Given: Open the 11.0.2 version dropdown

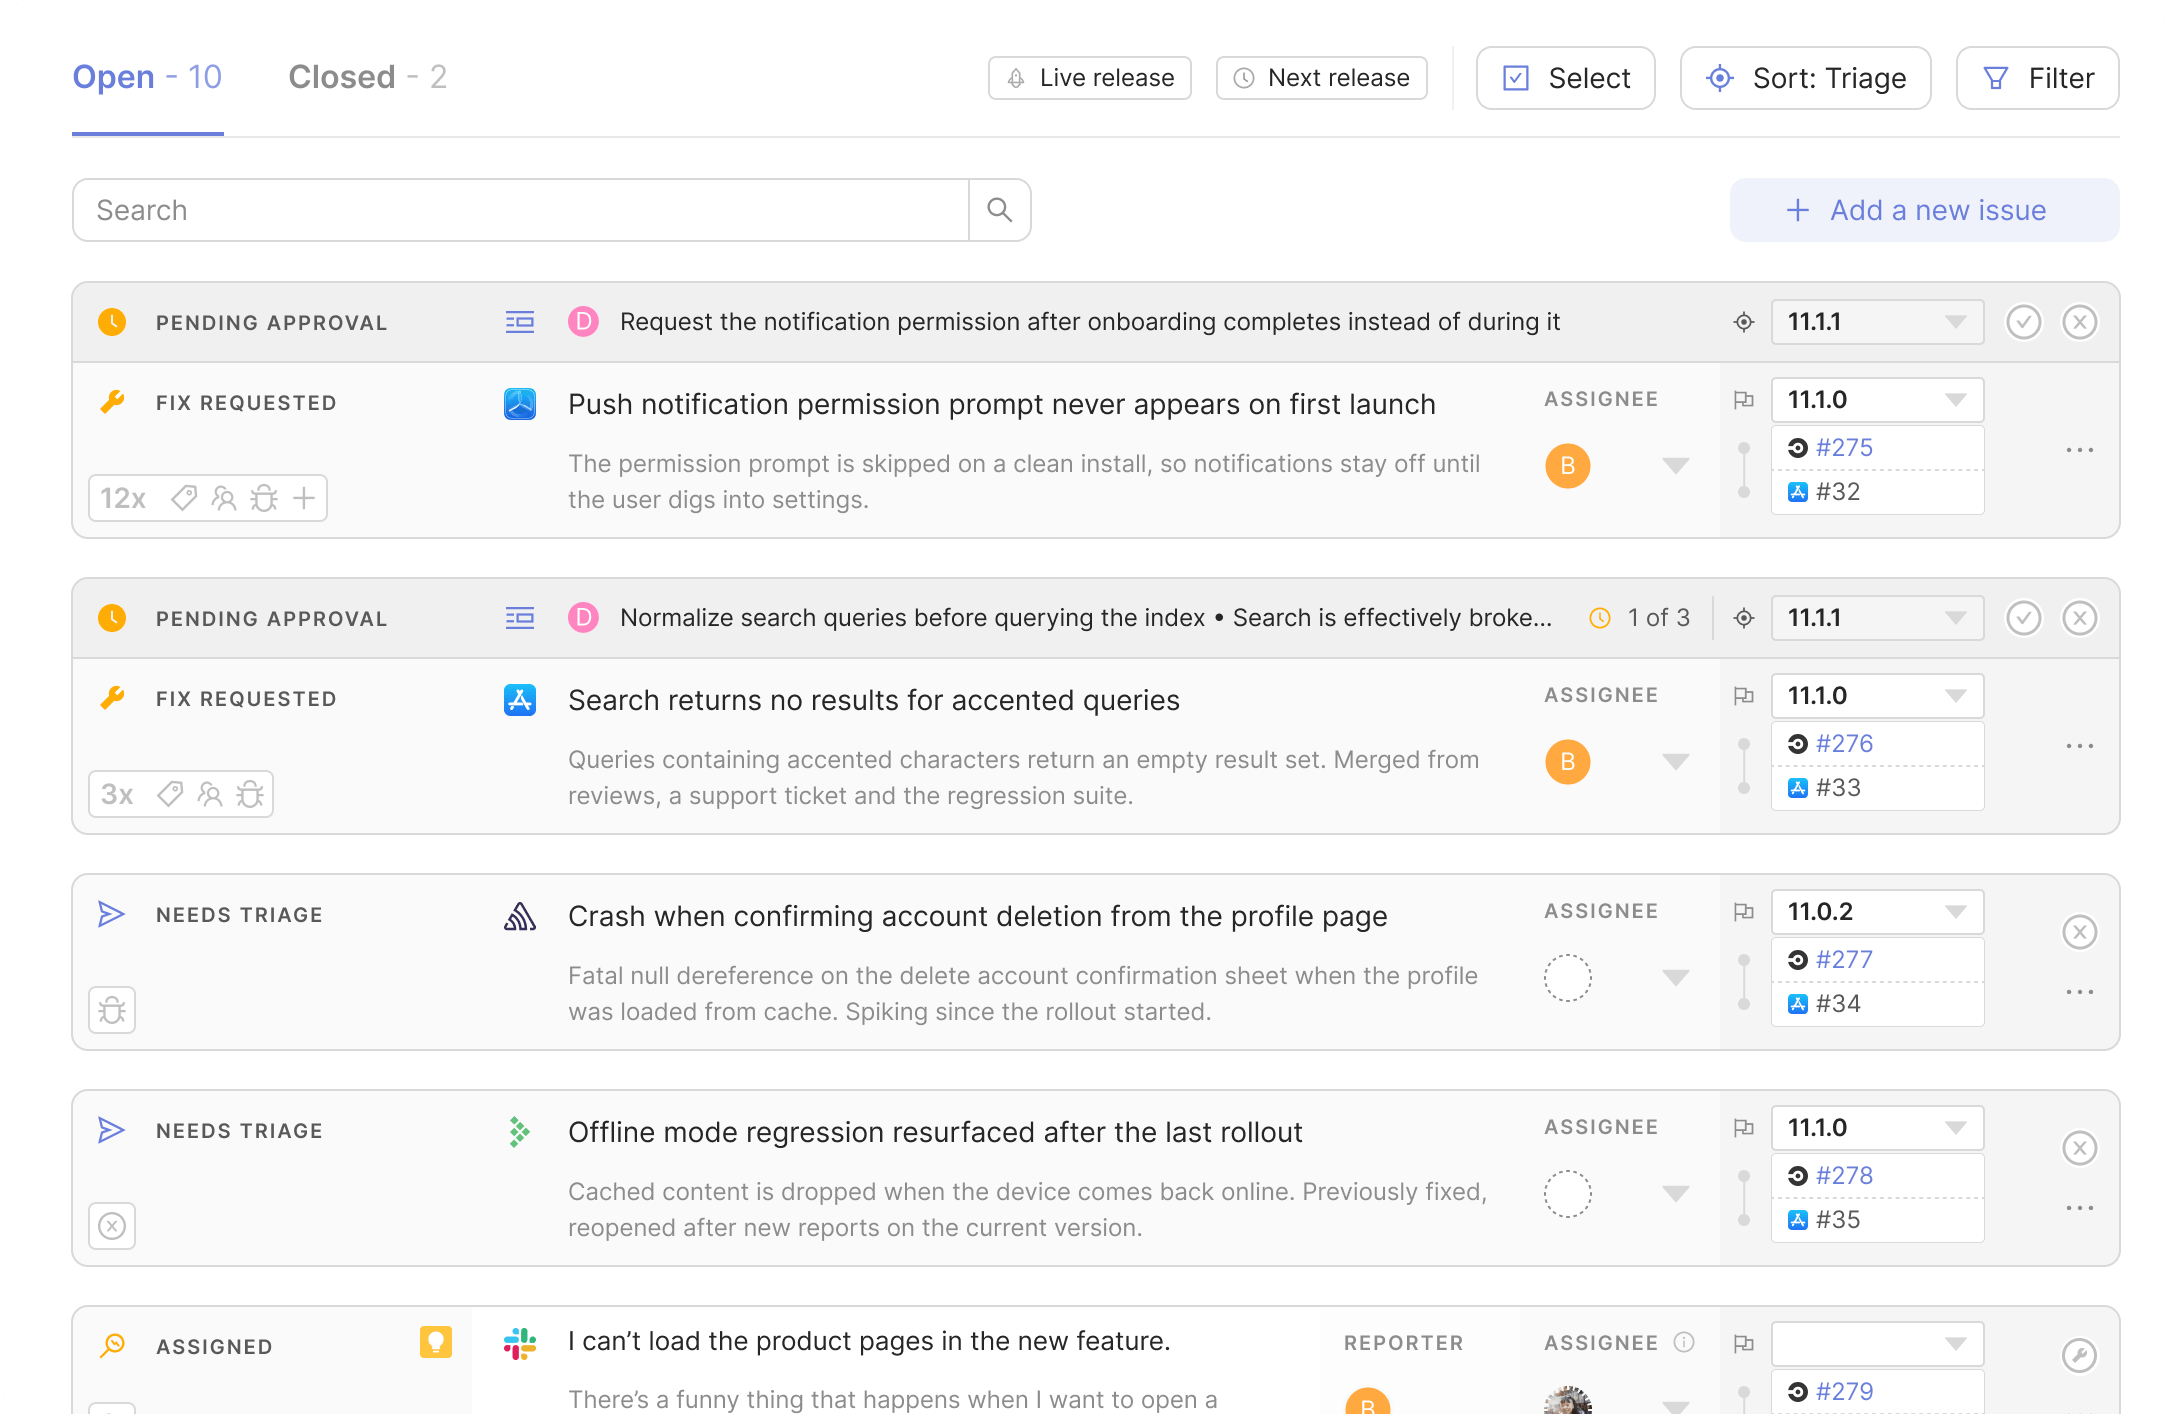Looking at the screenshot, I should pos(1877,912).
